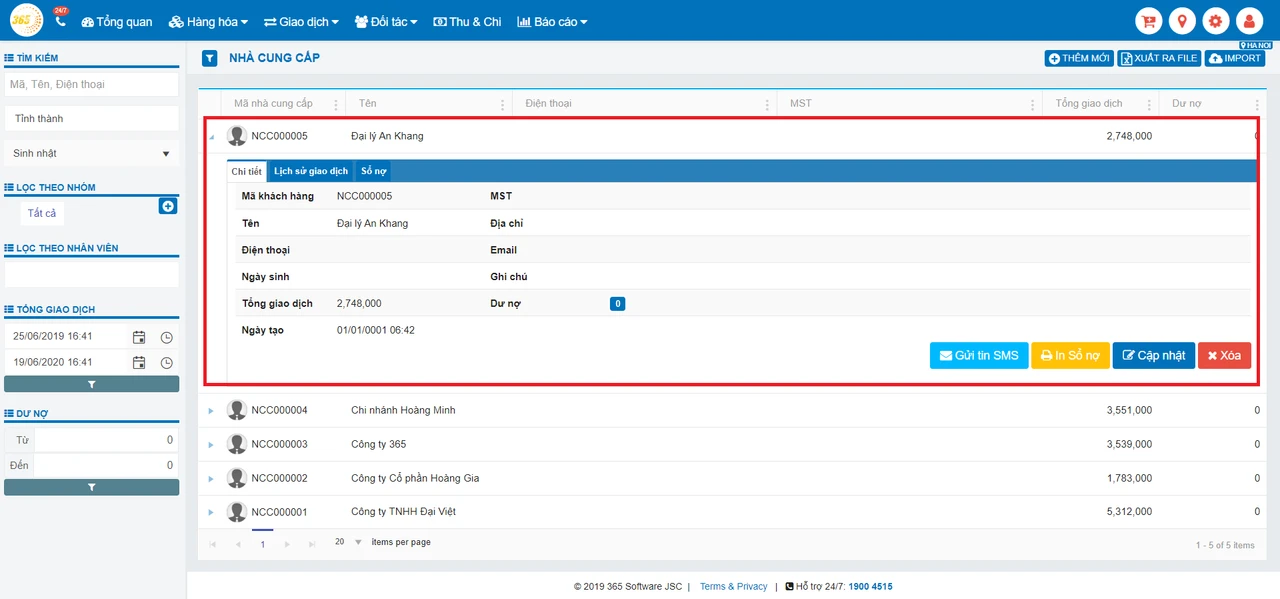Open column menu for Điện thoại column

(767, 104)
